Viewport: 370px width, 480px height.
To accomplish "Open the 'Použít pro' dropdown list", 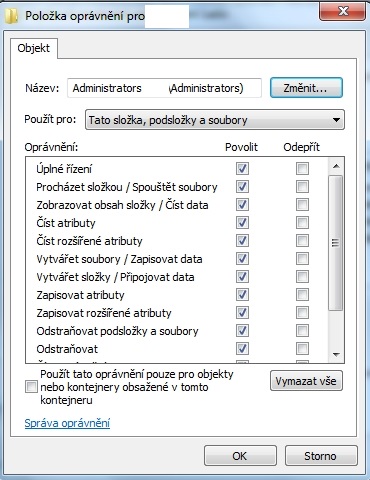I will [215, 120].
